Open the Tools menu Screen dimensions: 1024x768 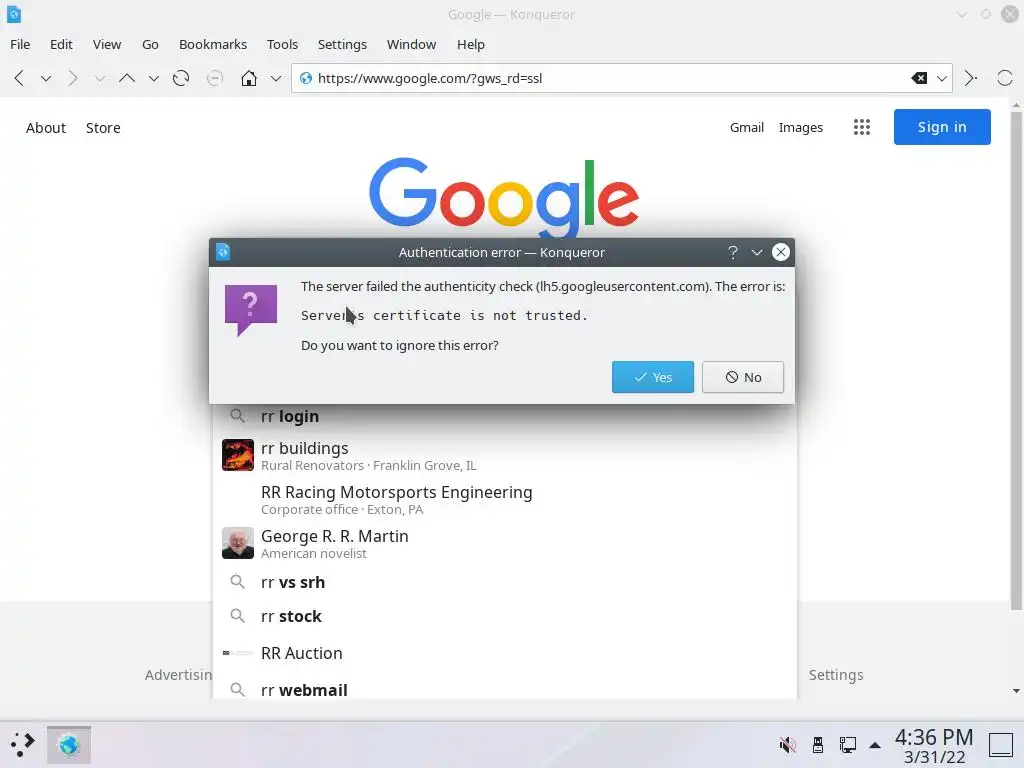click(x=282, y=44)
